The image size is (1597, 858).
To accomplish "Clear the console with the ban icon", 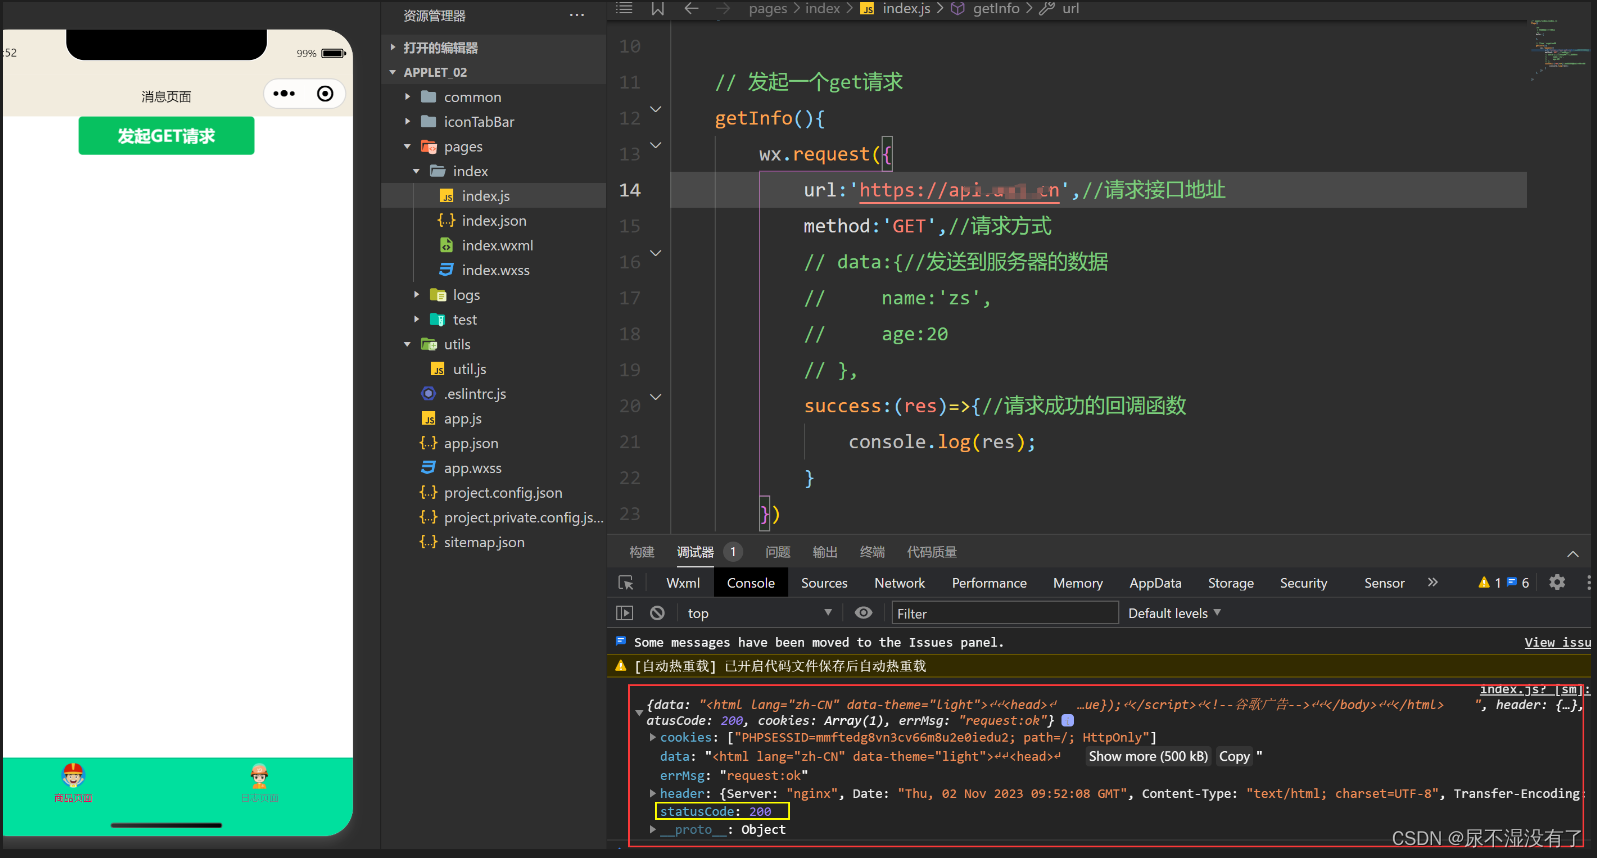I will coord(657,613).
